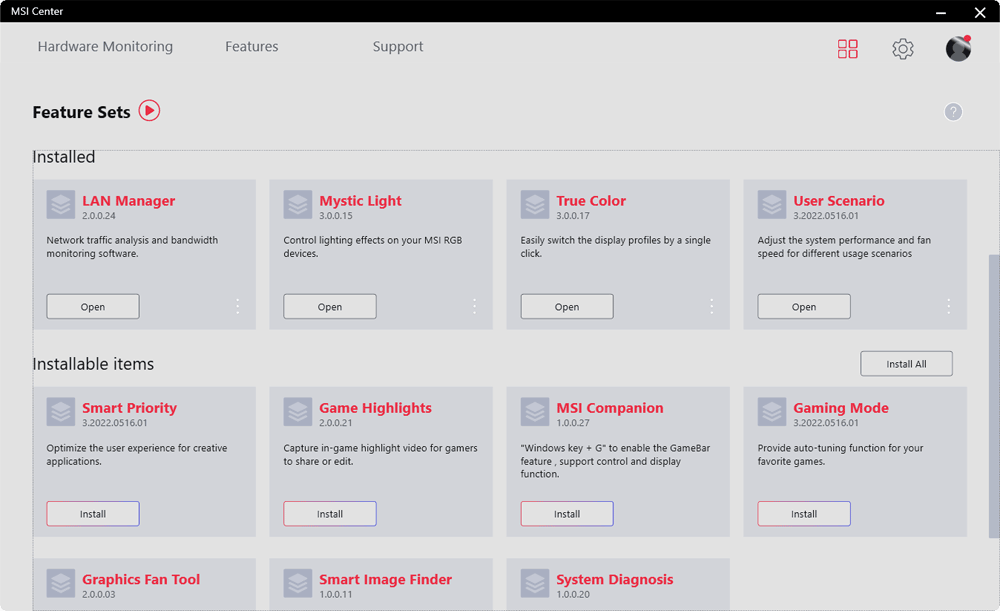Open the feature sets grid icon
The image size is (1000, 611).
click(848, 48)
